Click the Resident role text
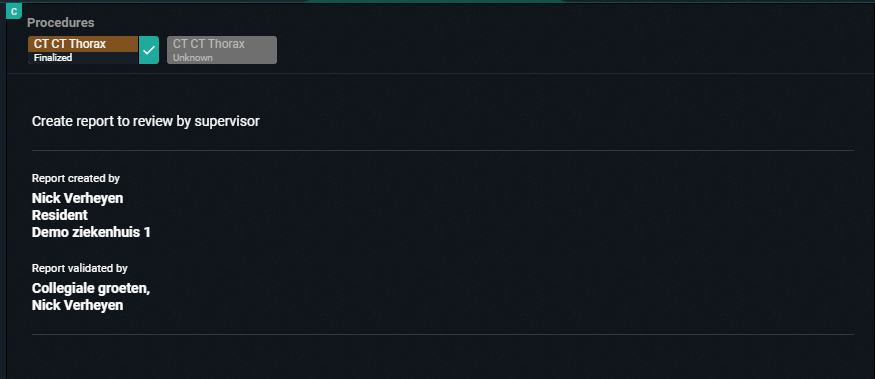 (x=60, y=215)
